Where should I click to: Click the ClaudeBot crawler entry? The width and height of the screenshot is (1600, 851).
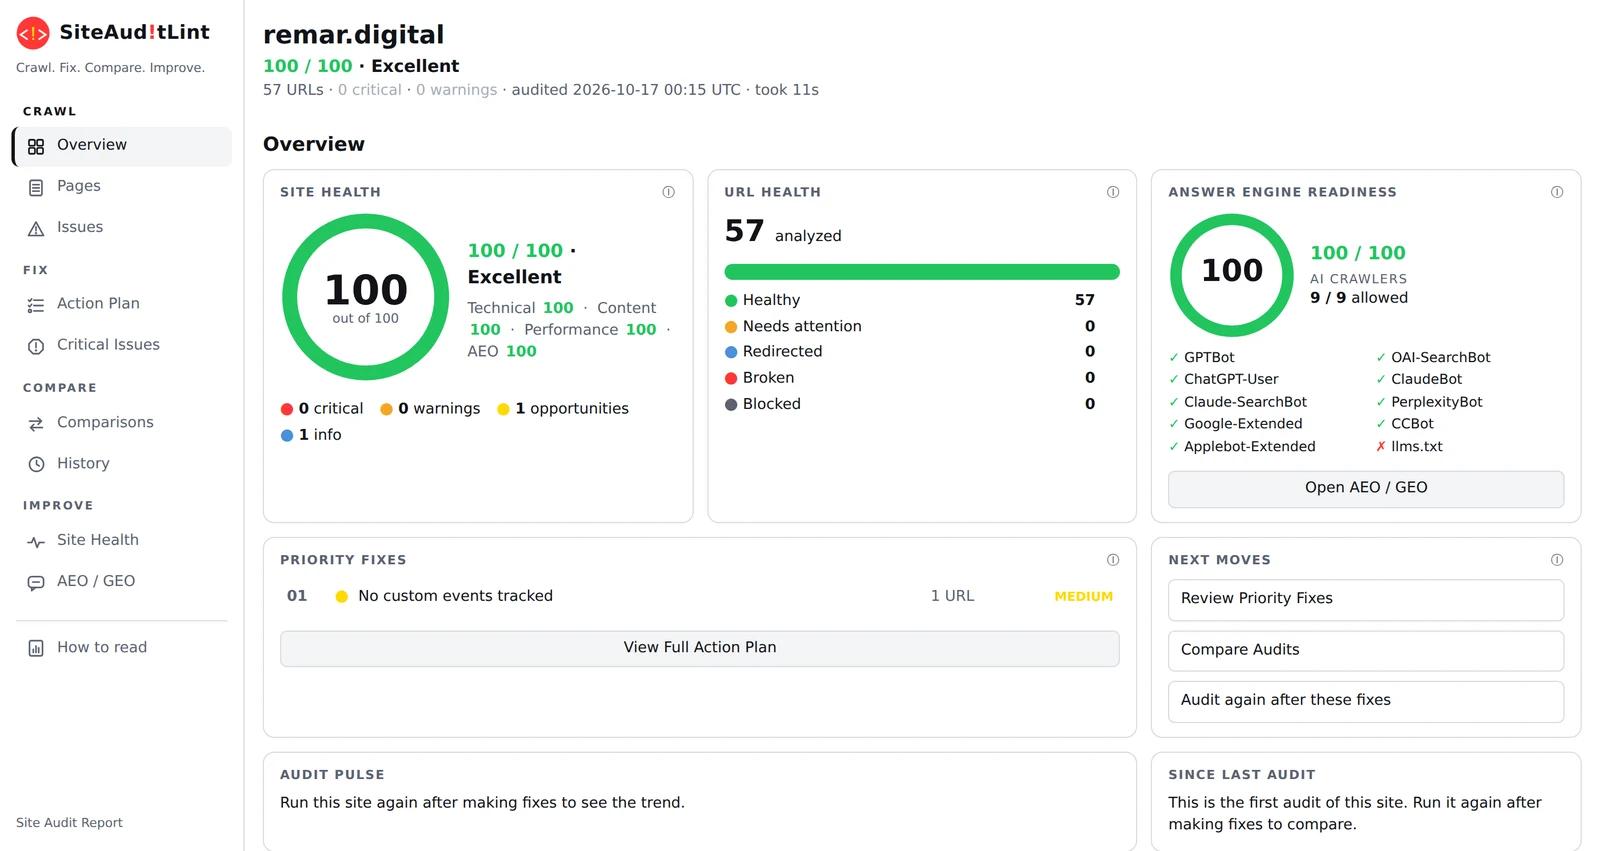click(1419, 380)
